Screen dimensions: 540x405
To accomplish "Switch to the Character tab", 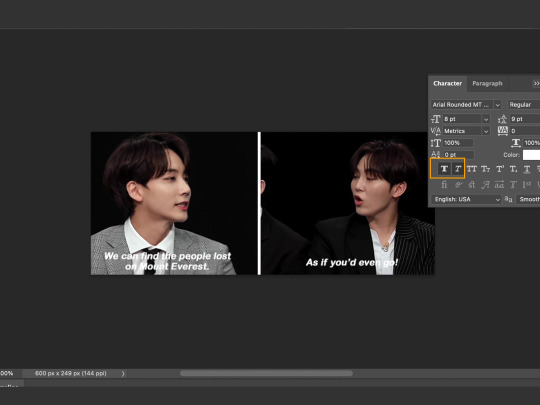I will 447,83.
